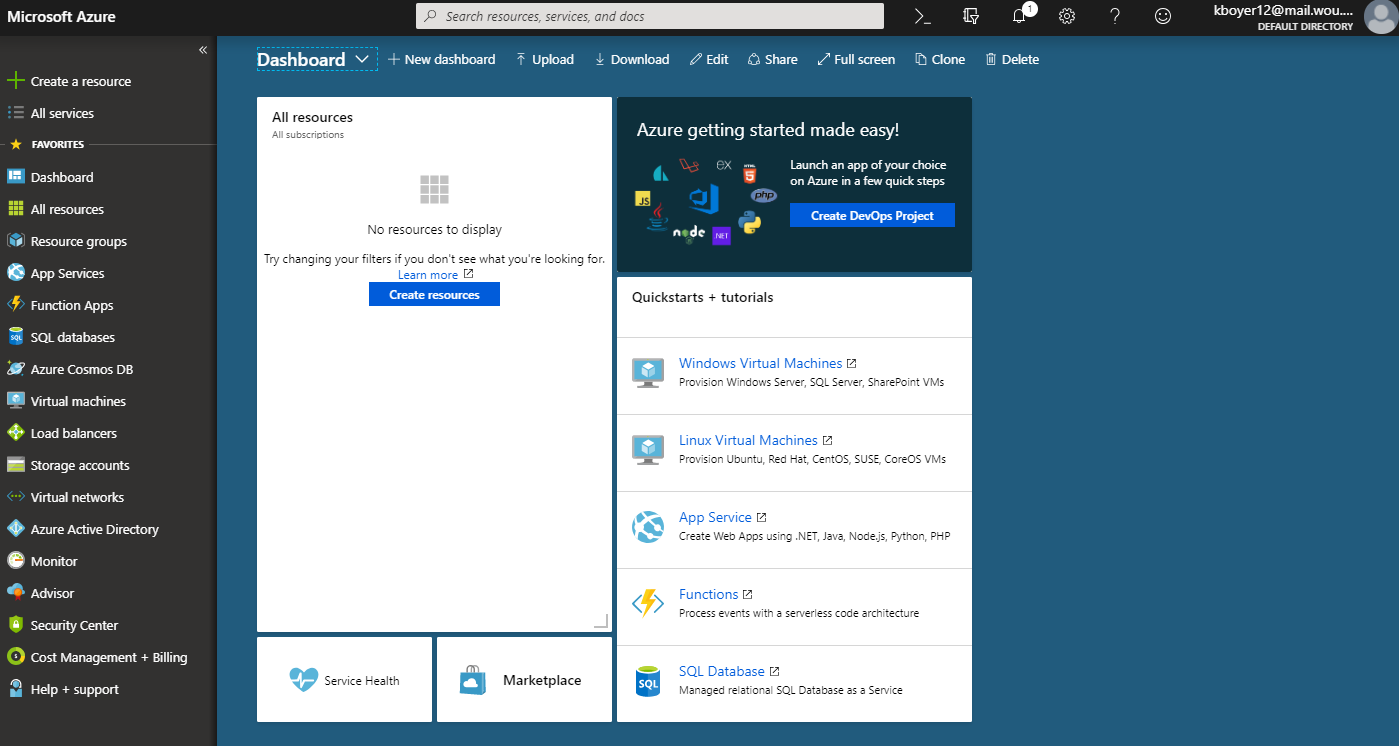The height and width of the screenshot is (746, 1399).
Task: Delete the dashboard
Action: [1011, 59]
